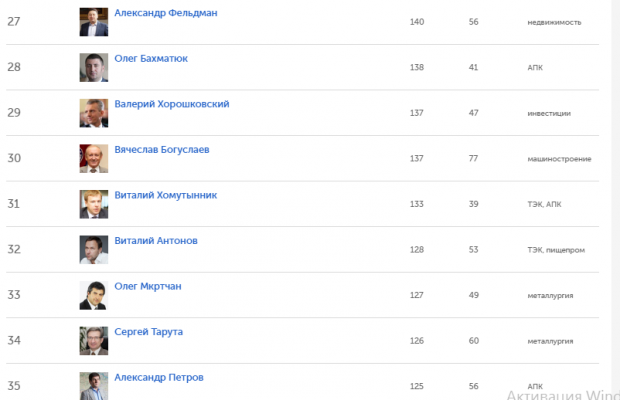This screenshot has width=620, height=400.
Task: Open Валерий Хорошковский profile link
Action: (x=172, y=104)
